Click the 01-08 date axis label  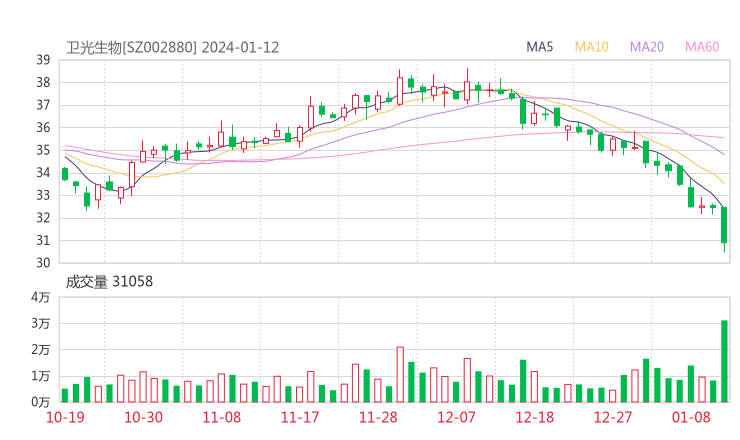(x=691, y=417)
